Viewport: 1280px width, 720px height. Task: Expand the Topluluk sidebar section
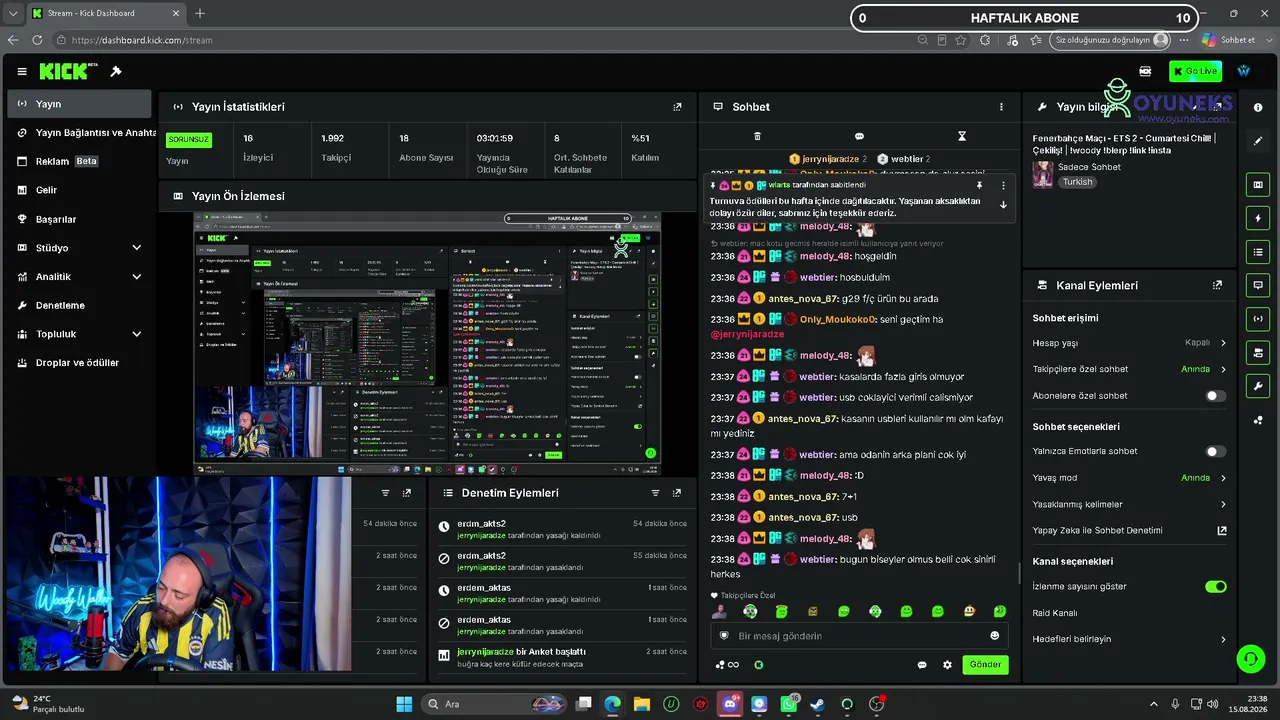(x=136, y=334)
